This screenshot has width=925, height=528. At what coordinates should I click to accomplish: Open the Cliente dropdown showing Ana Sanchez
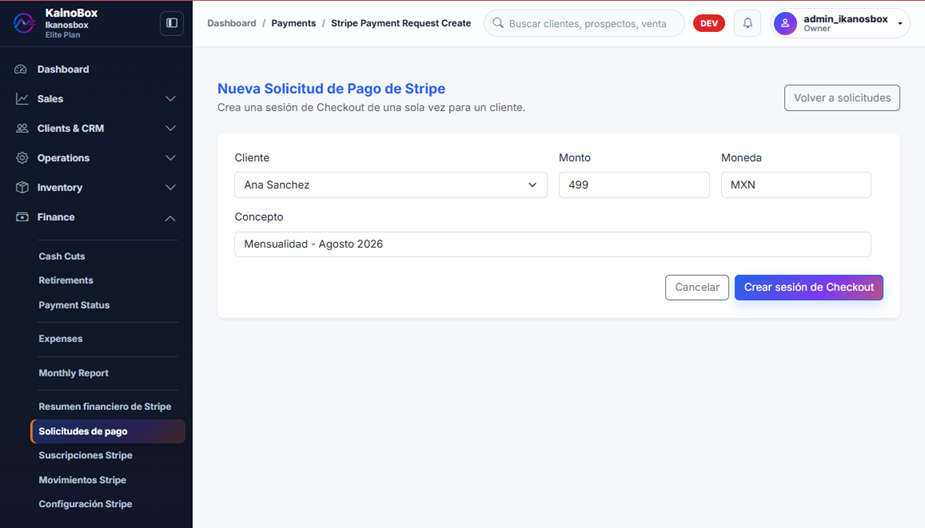(391, 185)
